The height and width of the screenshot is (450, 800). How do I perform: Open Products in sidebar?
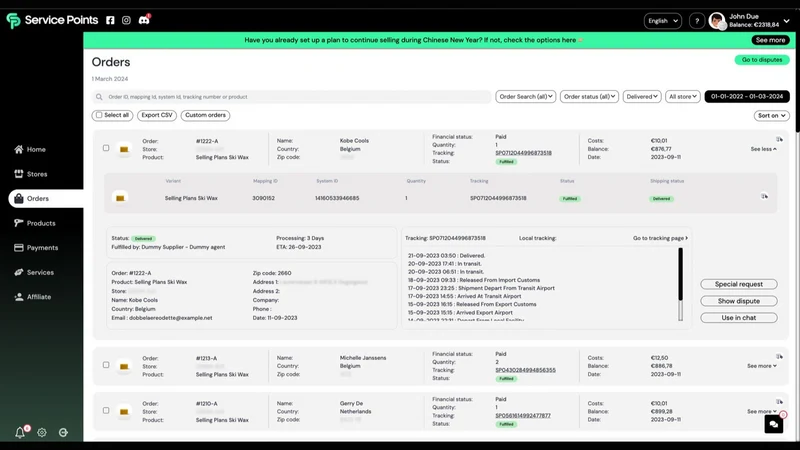coord(35,223)
